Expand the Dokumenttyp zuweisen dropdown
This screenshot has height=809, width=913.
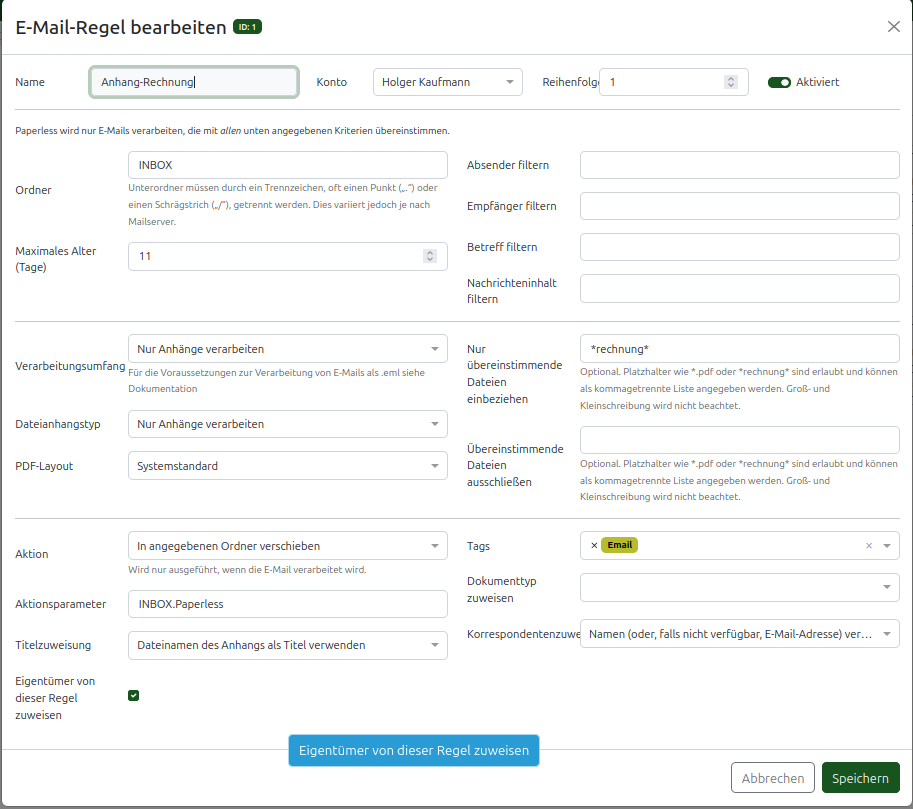pyautogui.click(x=739, y=587)
